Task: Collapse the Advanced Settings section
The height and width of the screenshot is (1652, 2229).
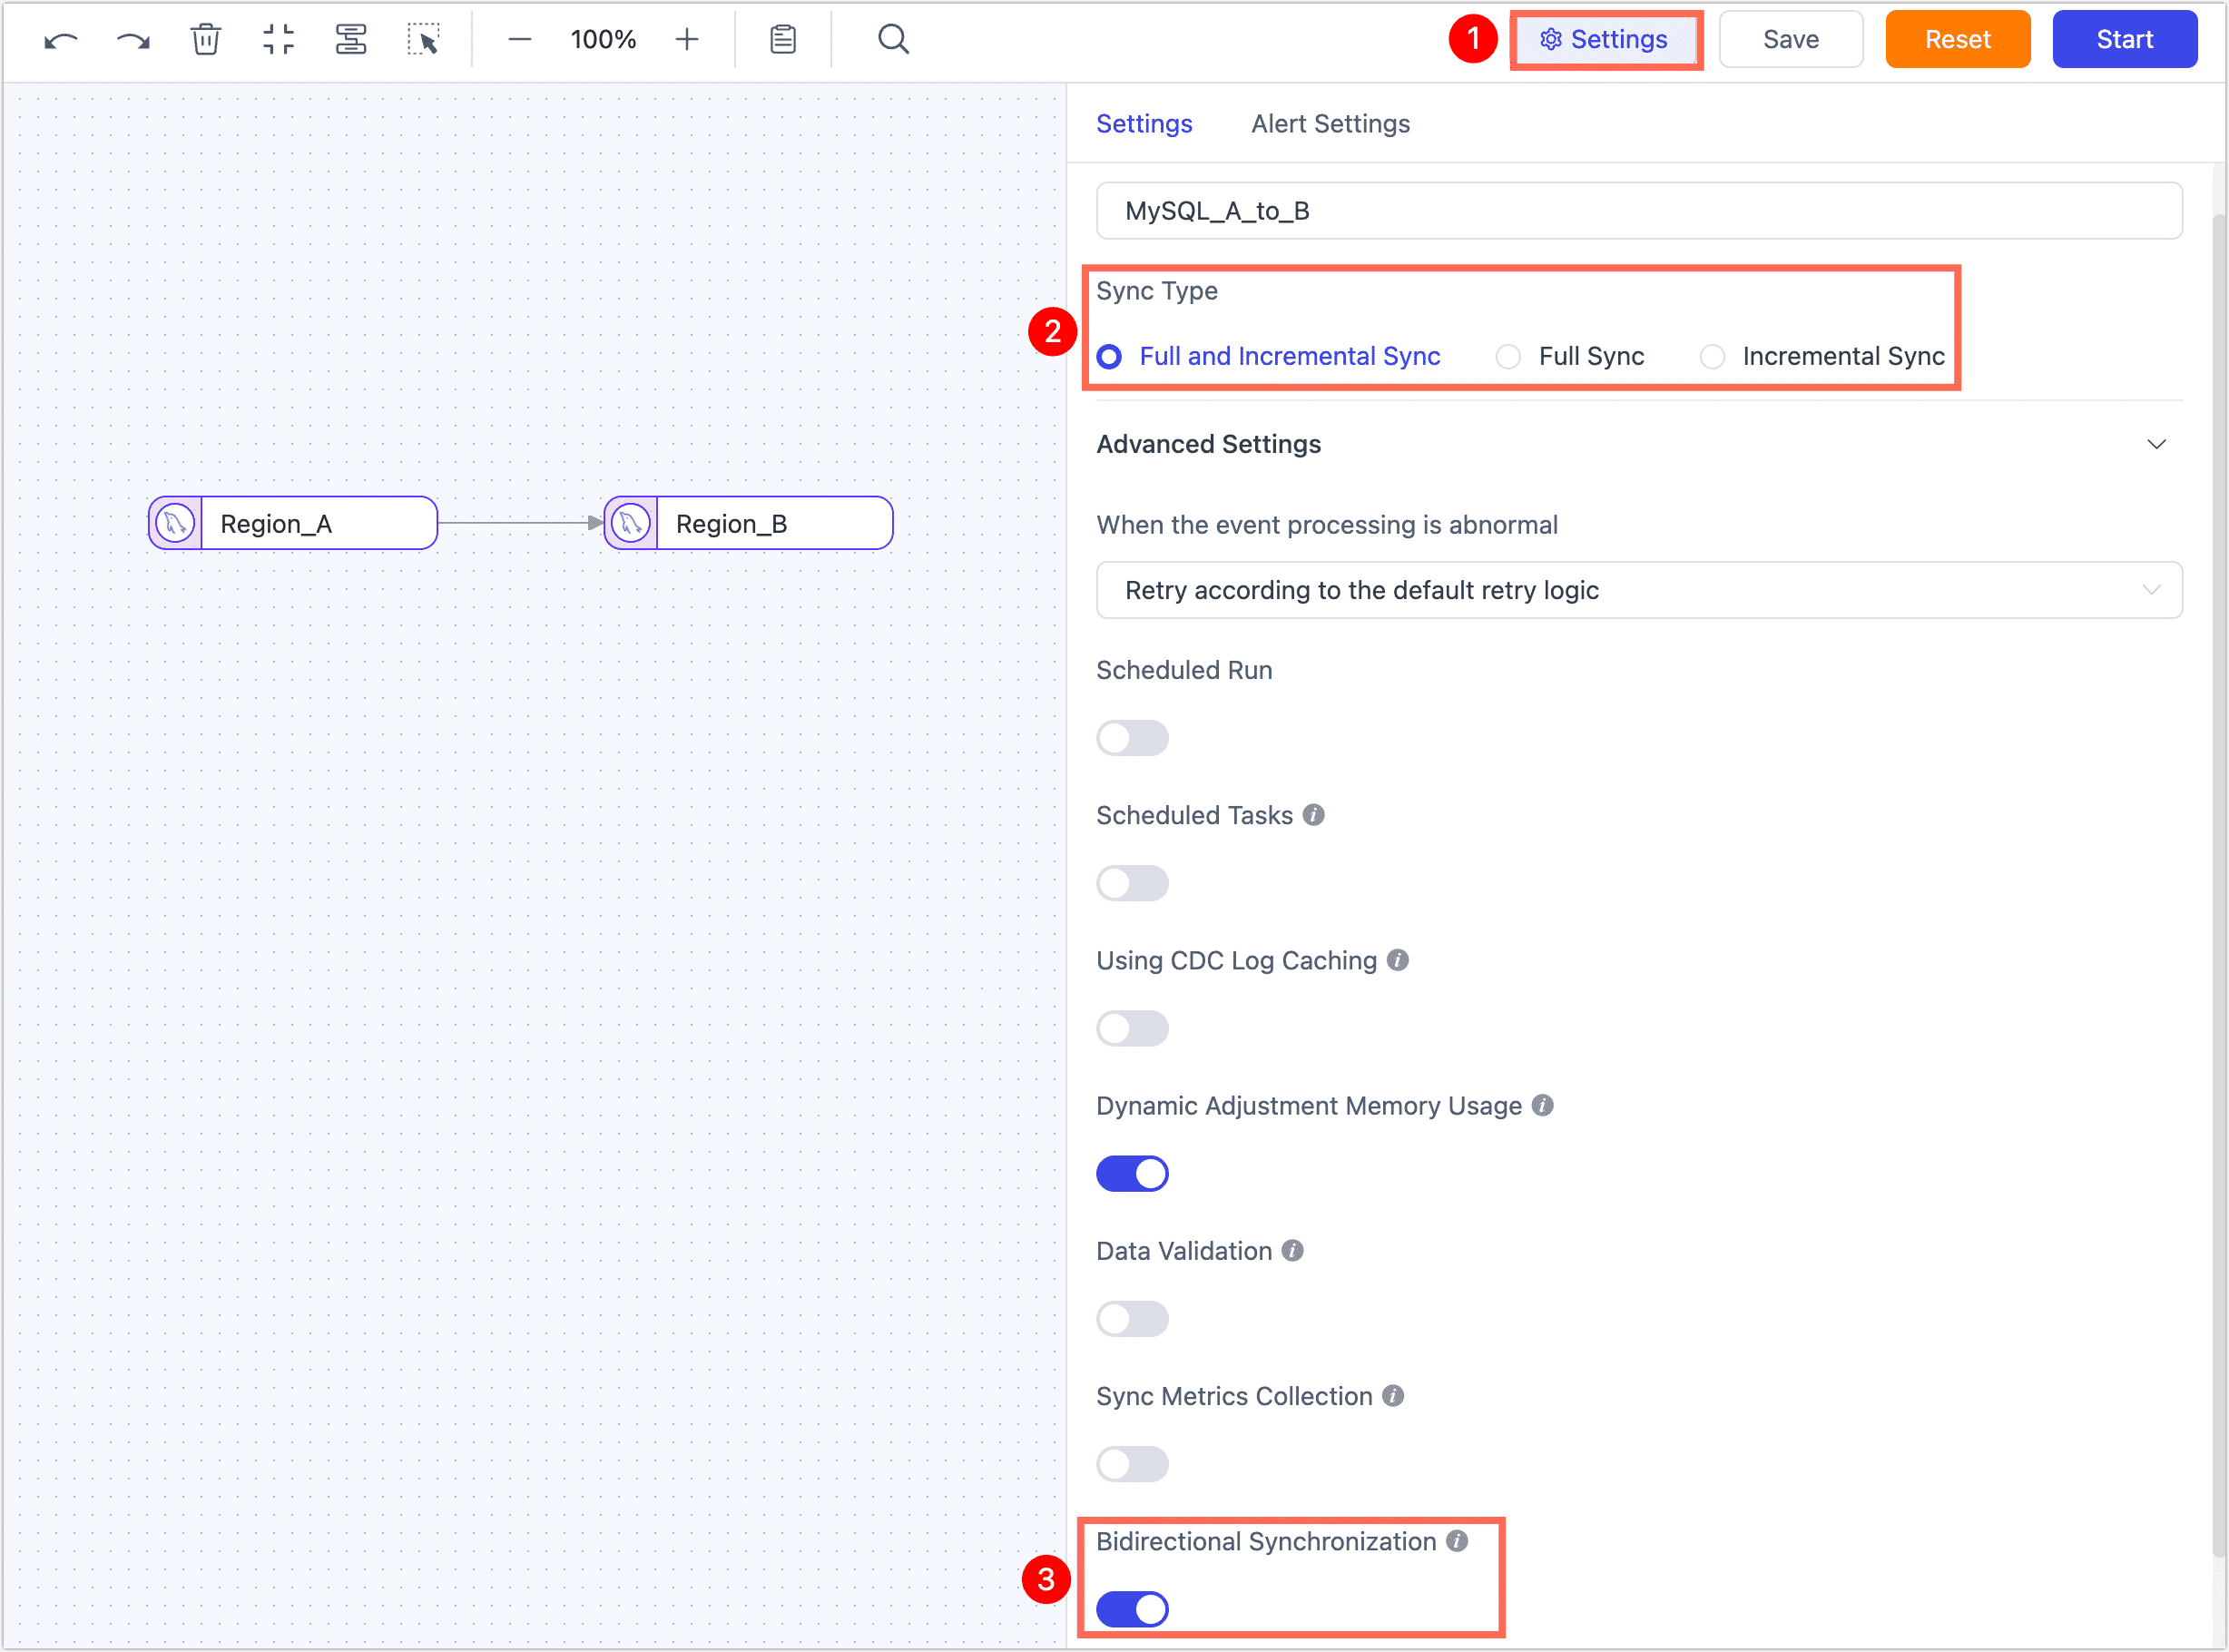Action: (2157, 444)
